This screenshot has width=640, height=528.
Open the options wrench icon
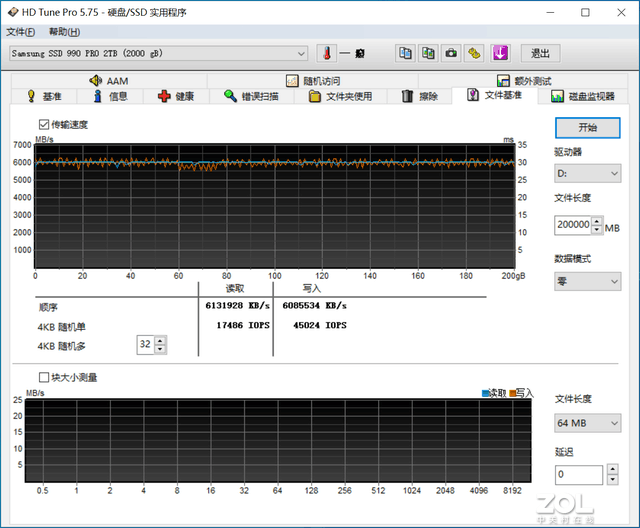[474, 53]
